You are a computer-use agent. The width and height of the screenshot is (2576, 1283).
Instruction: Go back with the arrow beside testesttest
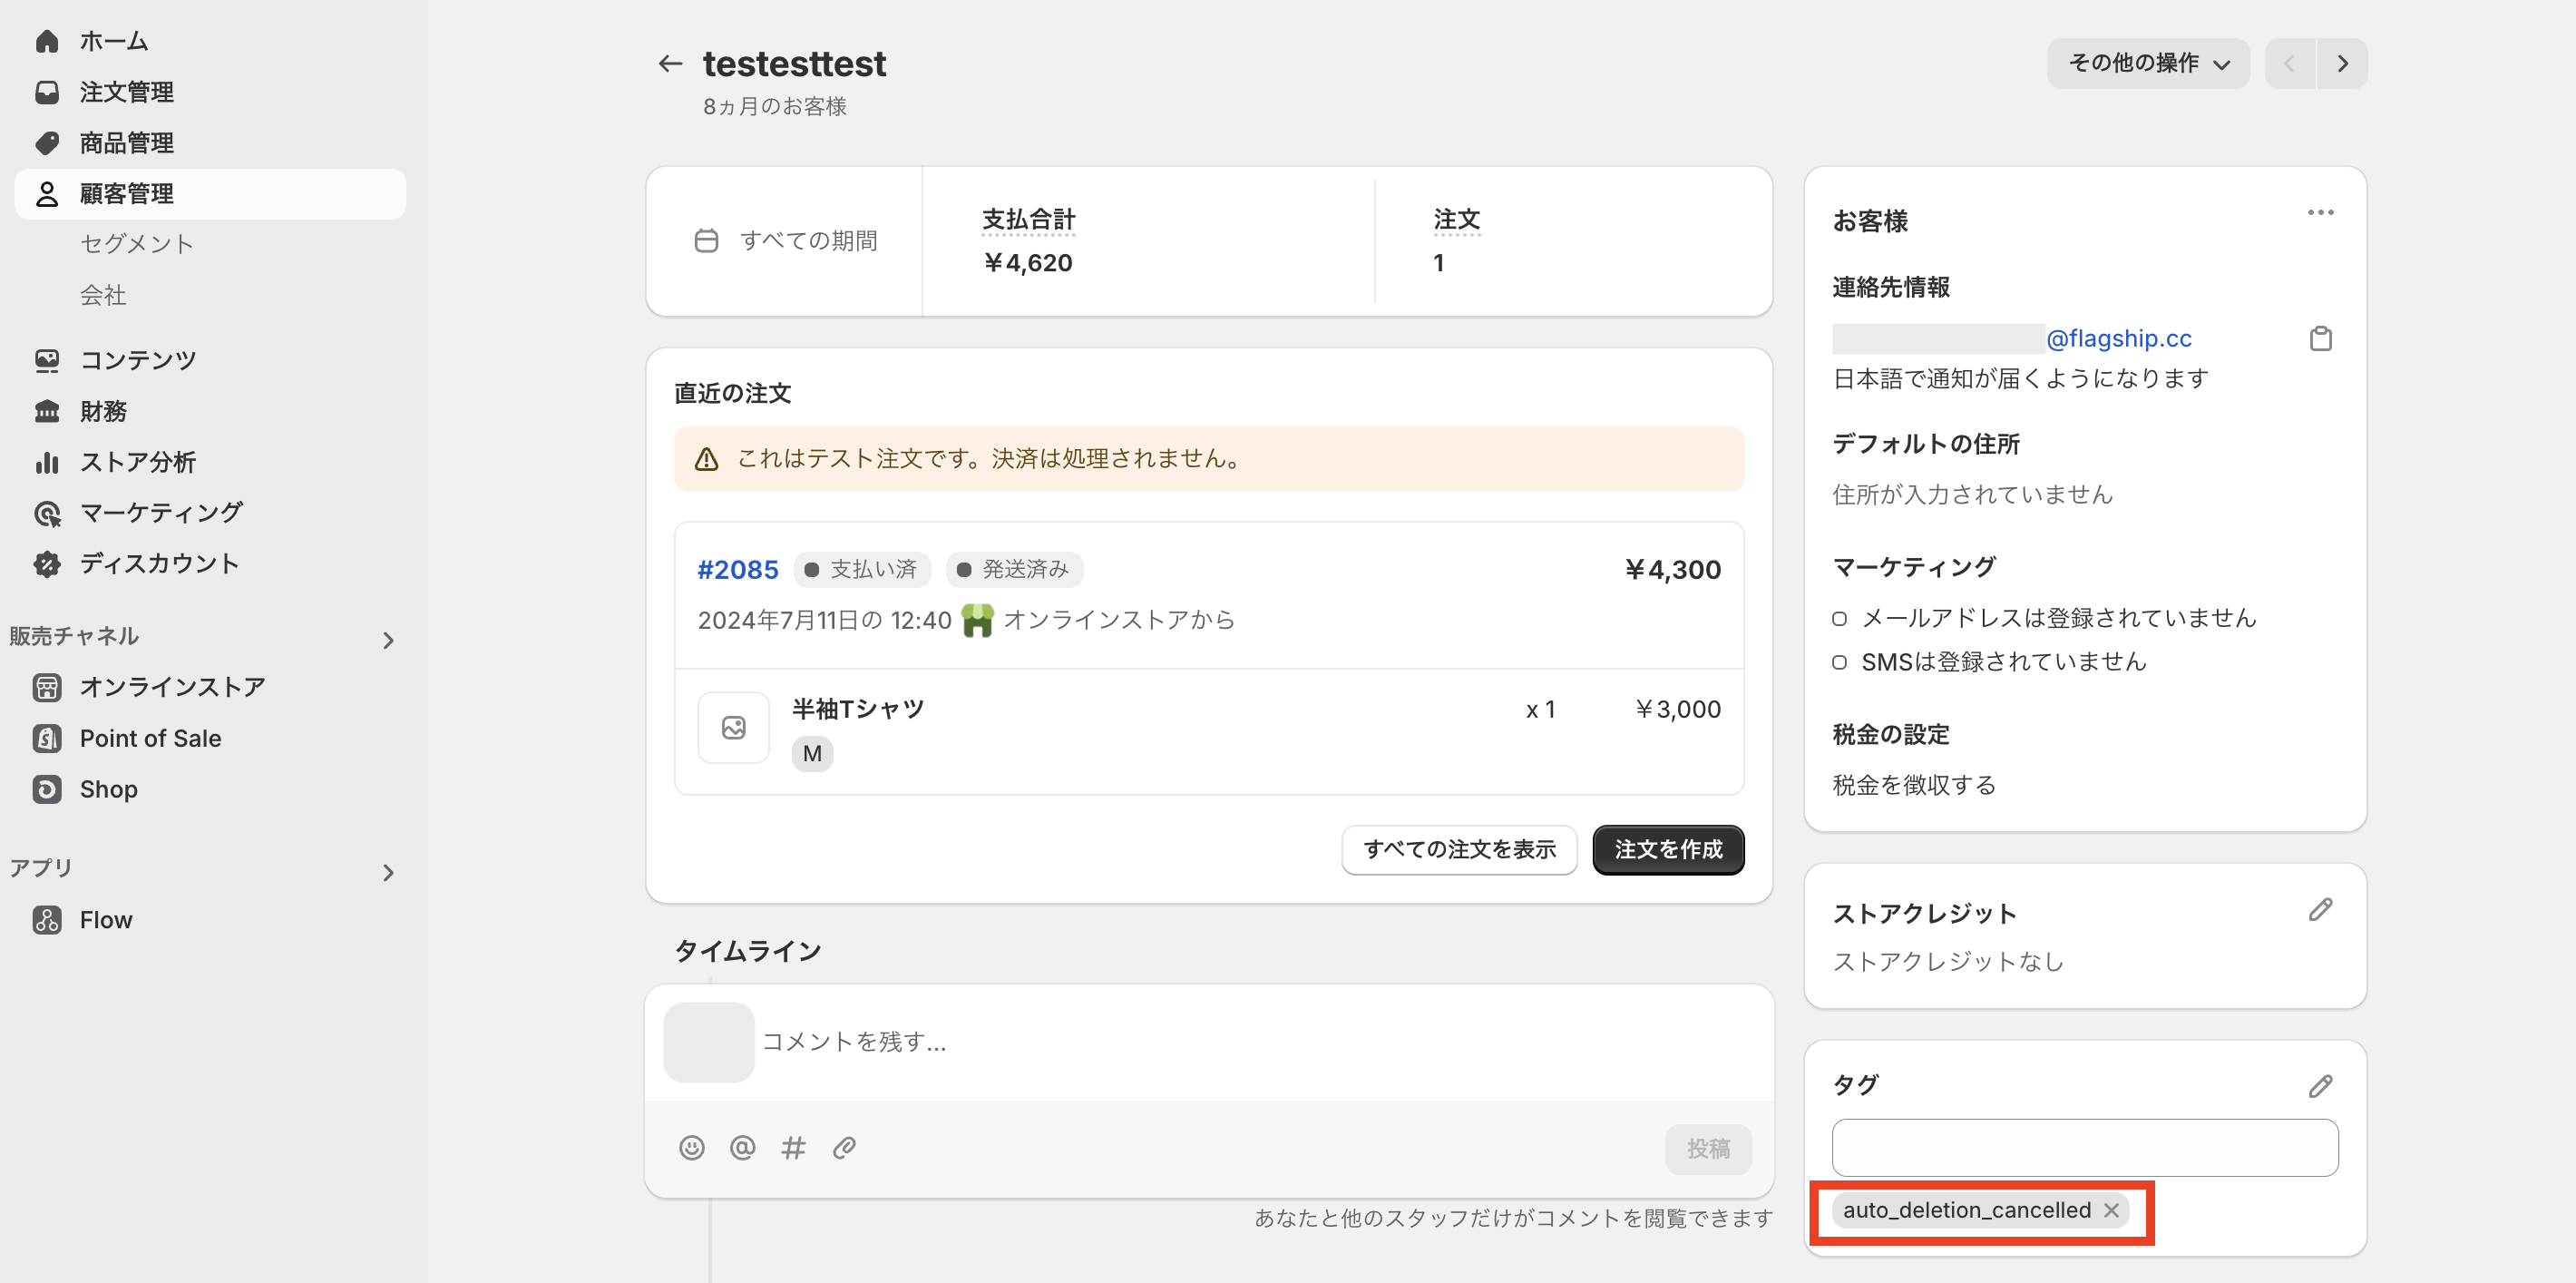coord(670,64)
